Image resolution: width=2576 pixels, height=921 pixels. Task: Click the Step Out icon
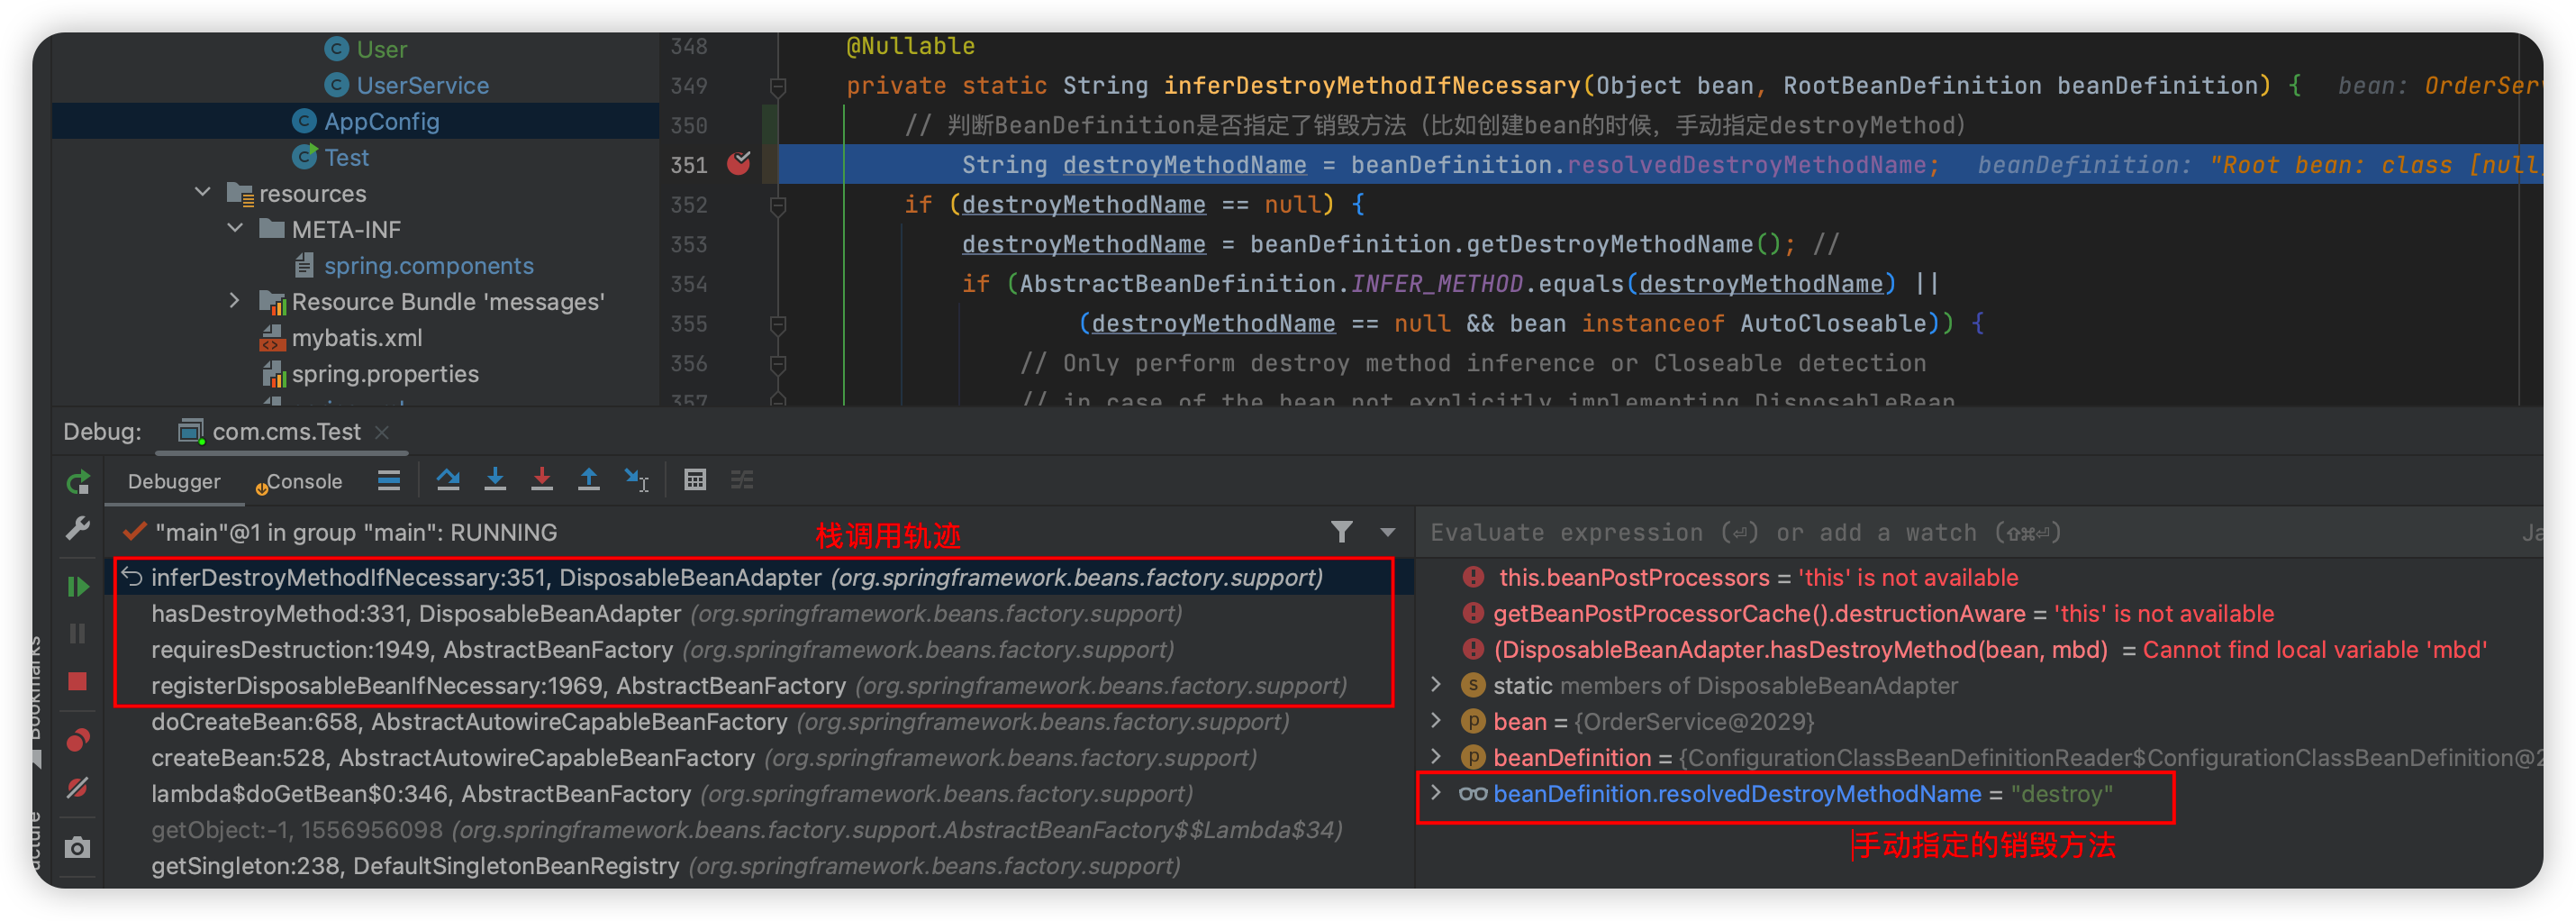click(x=589, y=481)
